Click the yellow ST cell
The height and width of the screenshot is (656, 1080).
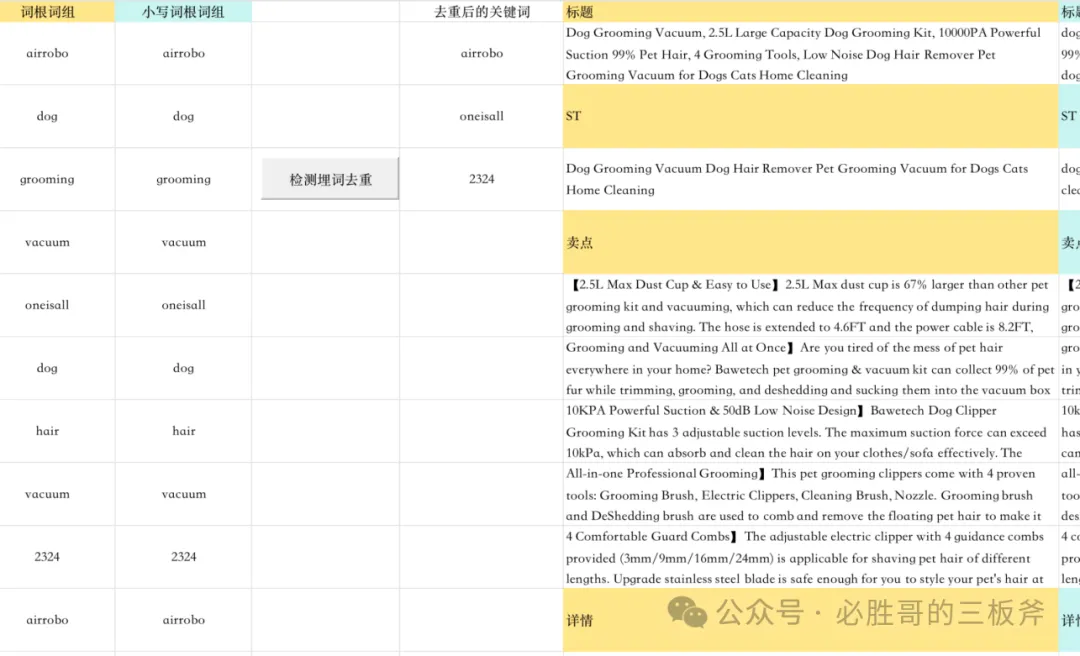[811, 116]
